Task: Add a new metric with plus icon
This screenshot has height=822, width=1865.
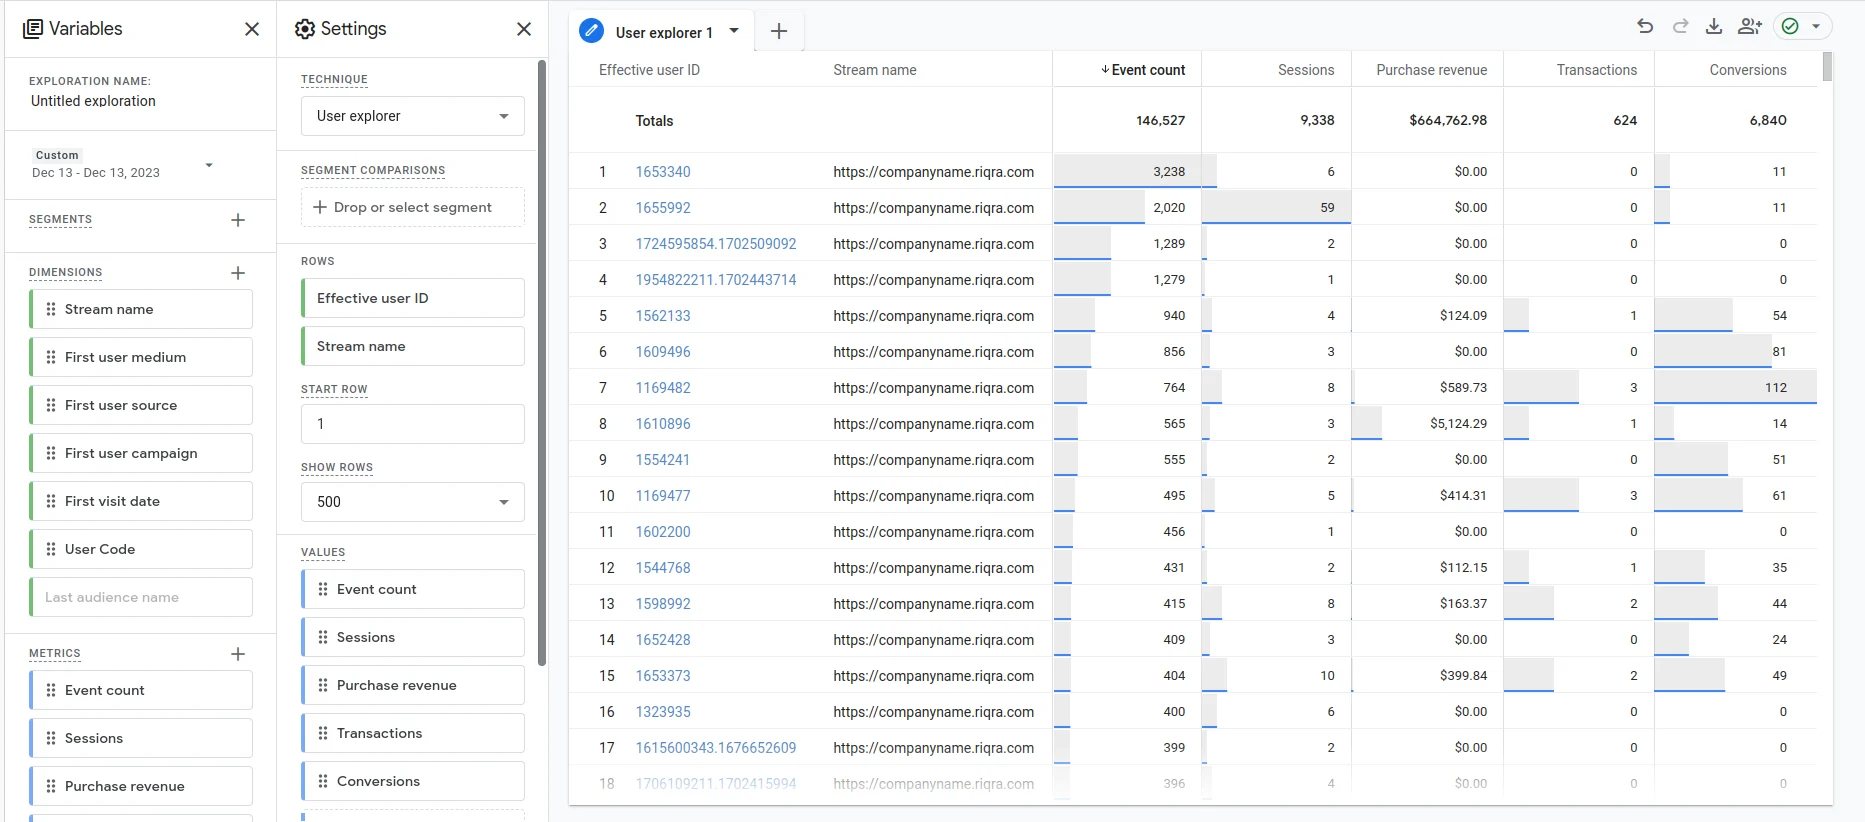Action: click(x=238, y=654)
